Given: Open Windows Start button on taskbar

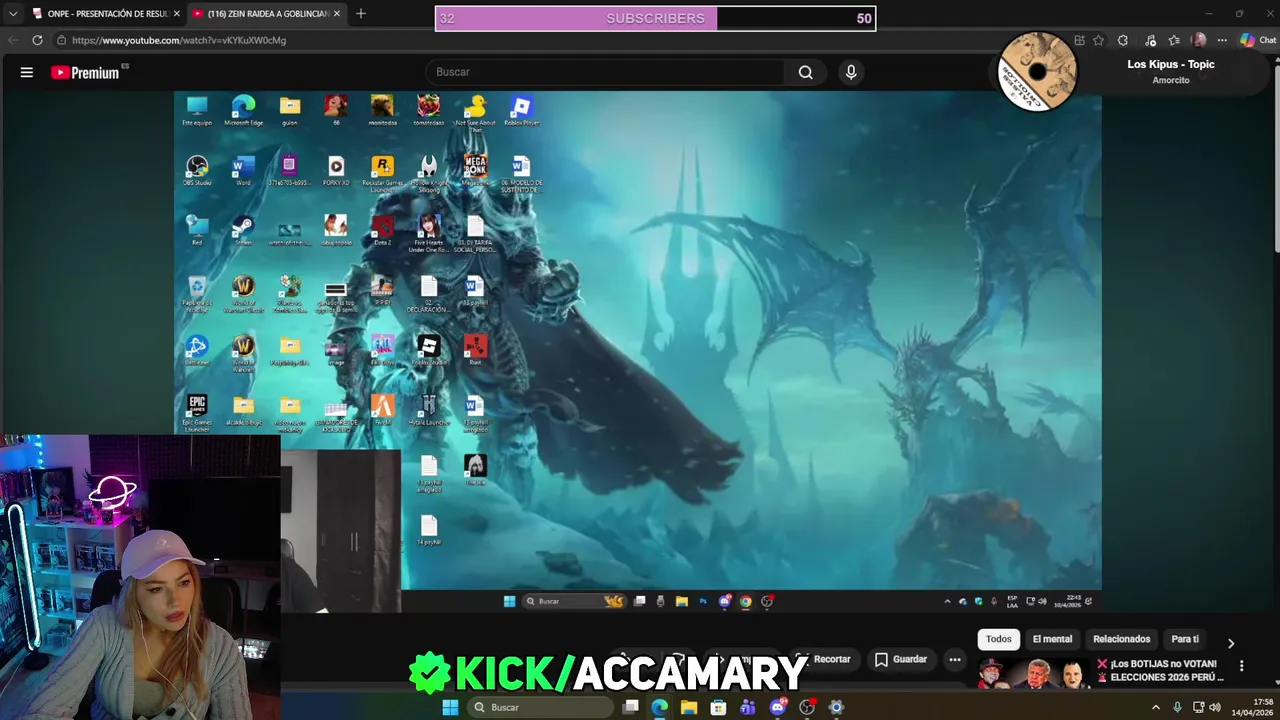Looking at the screenshot, I should (x=450, y=707).
